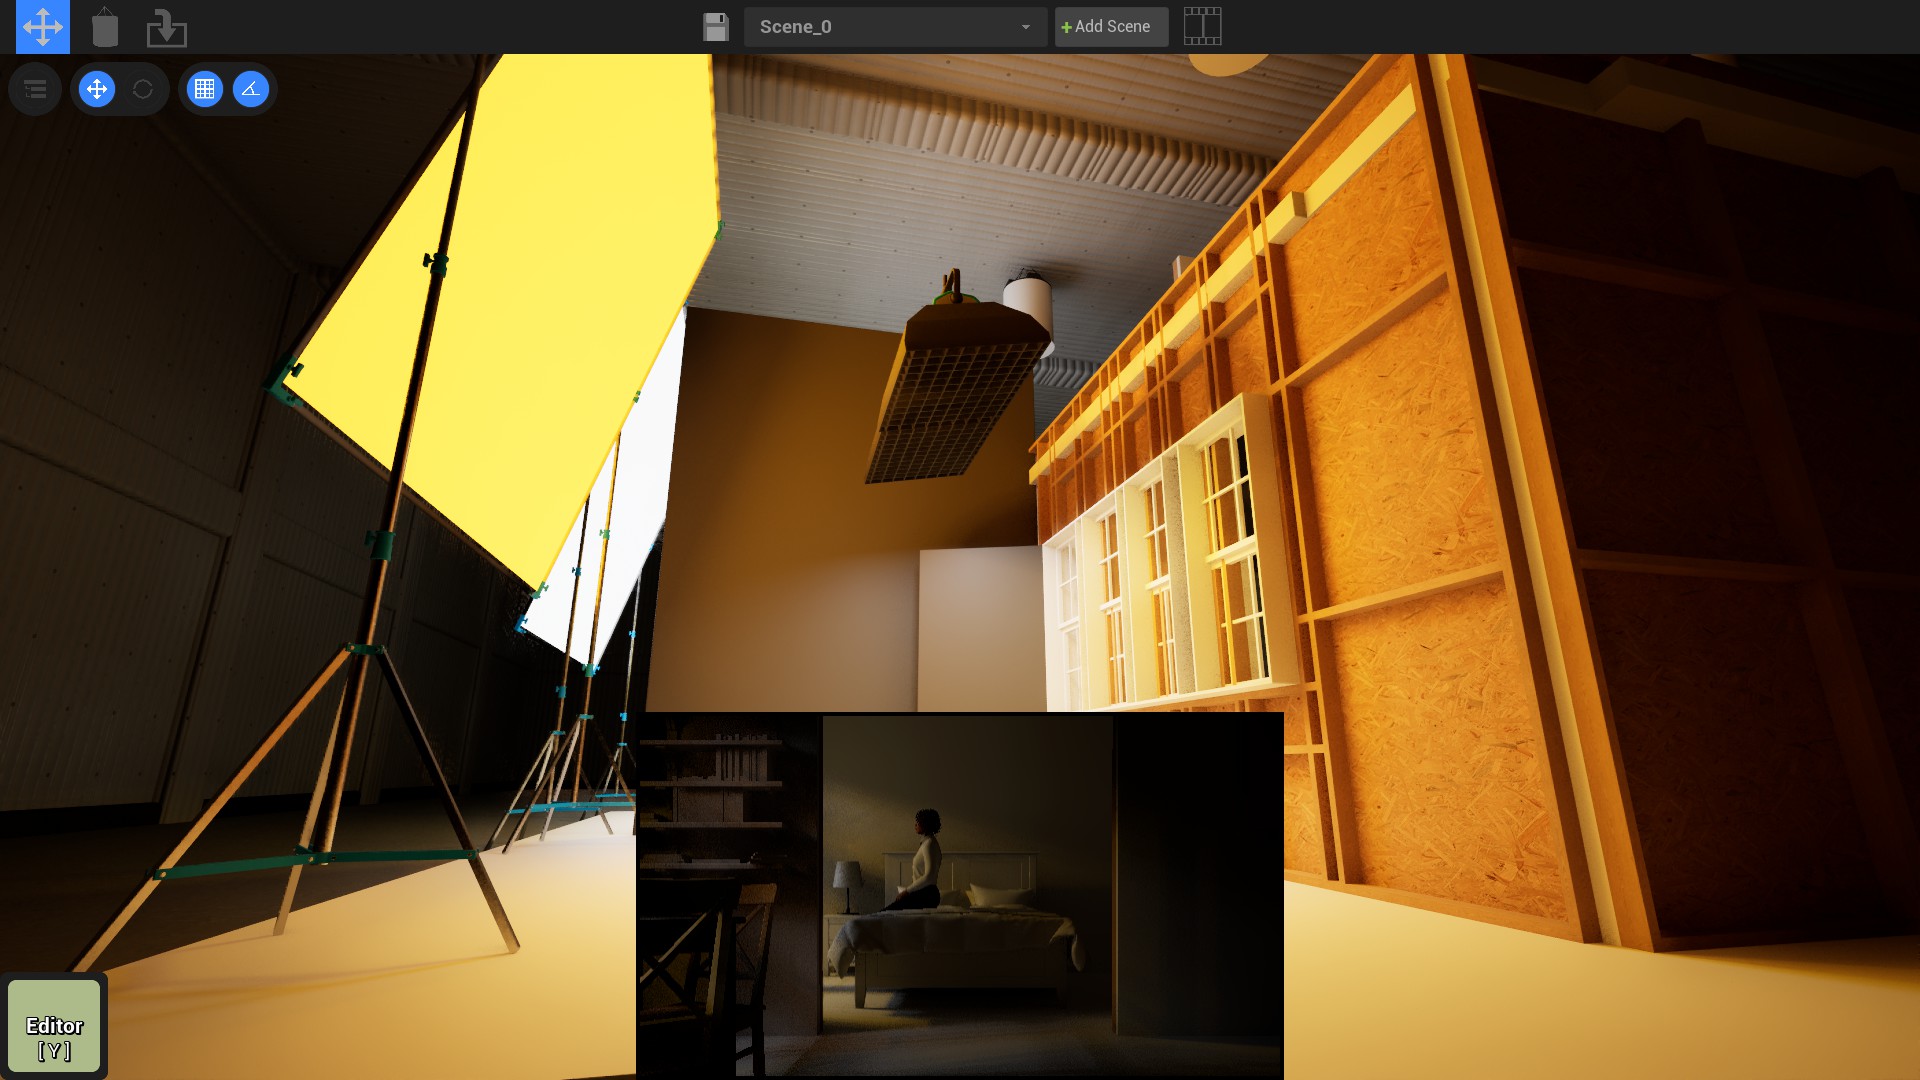Save scene with floppy disk icon
Viewport: 1920px width, 1080px height.
pos(716,27)
